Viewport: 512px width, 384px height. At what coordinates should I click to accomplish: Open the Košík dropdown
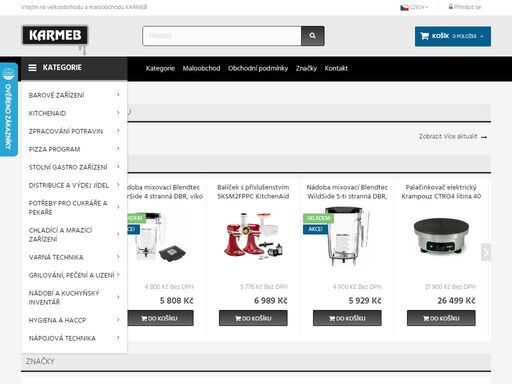tap(453, 36)
